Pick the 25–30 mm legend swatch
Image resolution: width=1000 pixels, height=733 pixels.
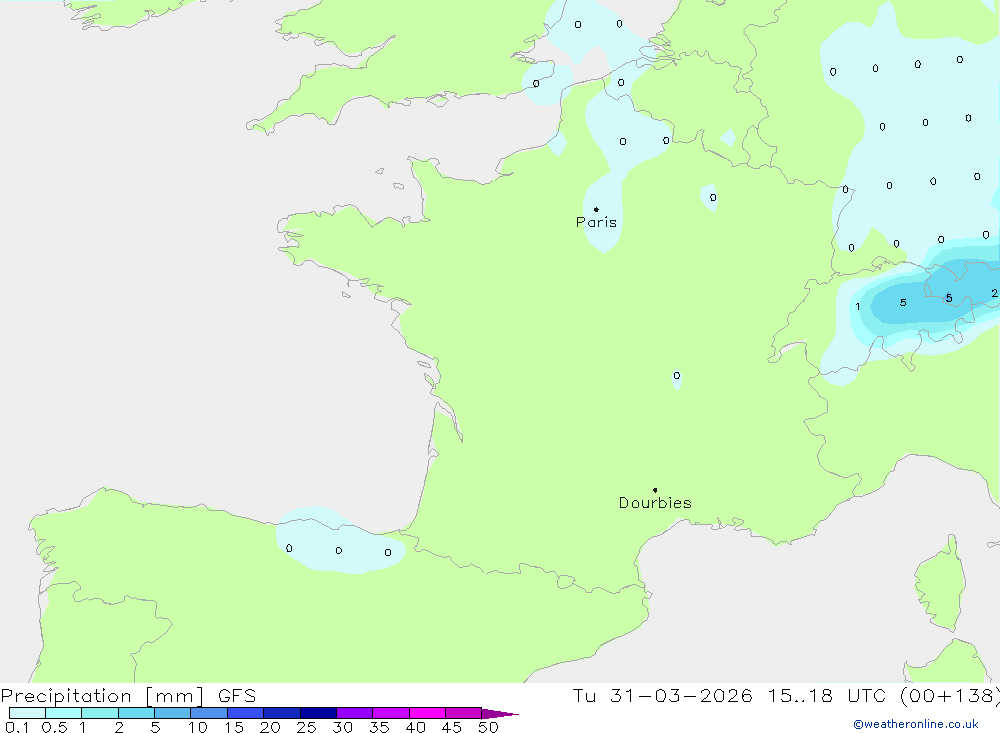coord(318,713)
